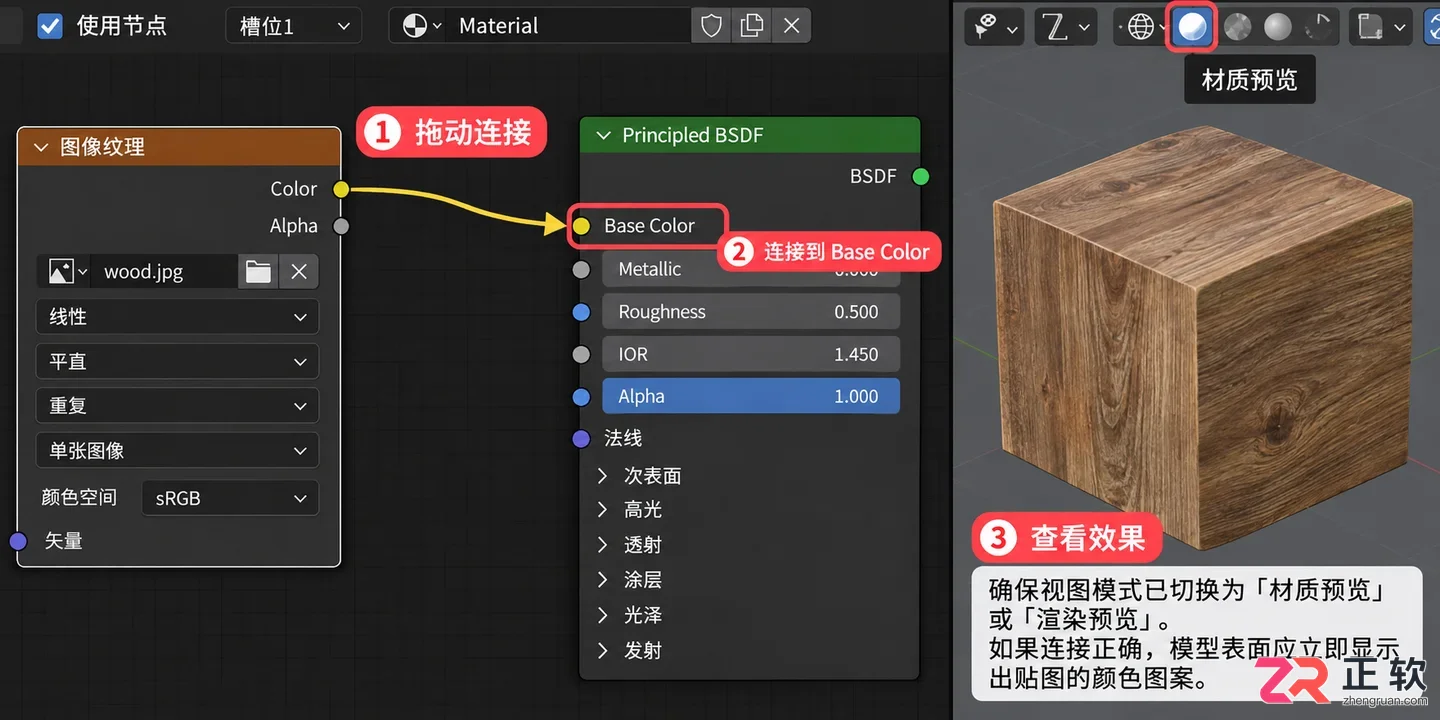Click the blue Alpha socket on Principled BSDF

(x=581, y=397)
